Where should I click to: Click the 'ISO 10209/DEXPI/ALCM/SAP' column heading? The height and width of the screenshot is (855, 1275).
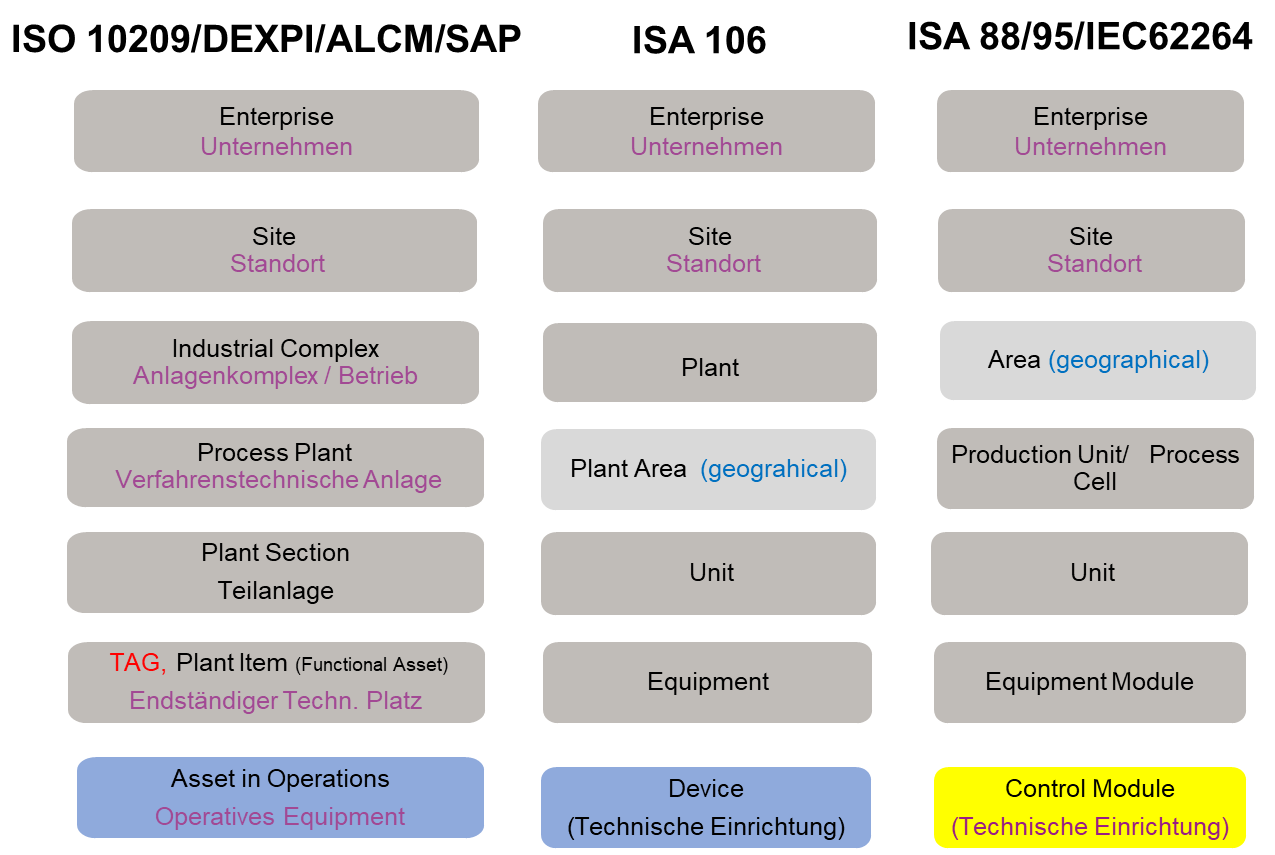tap(266, 39)
